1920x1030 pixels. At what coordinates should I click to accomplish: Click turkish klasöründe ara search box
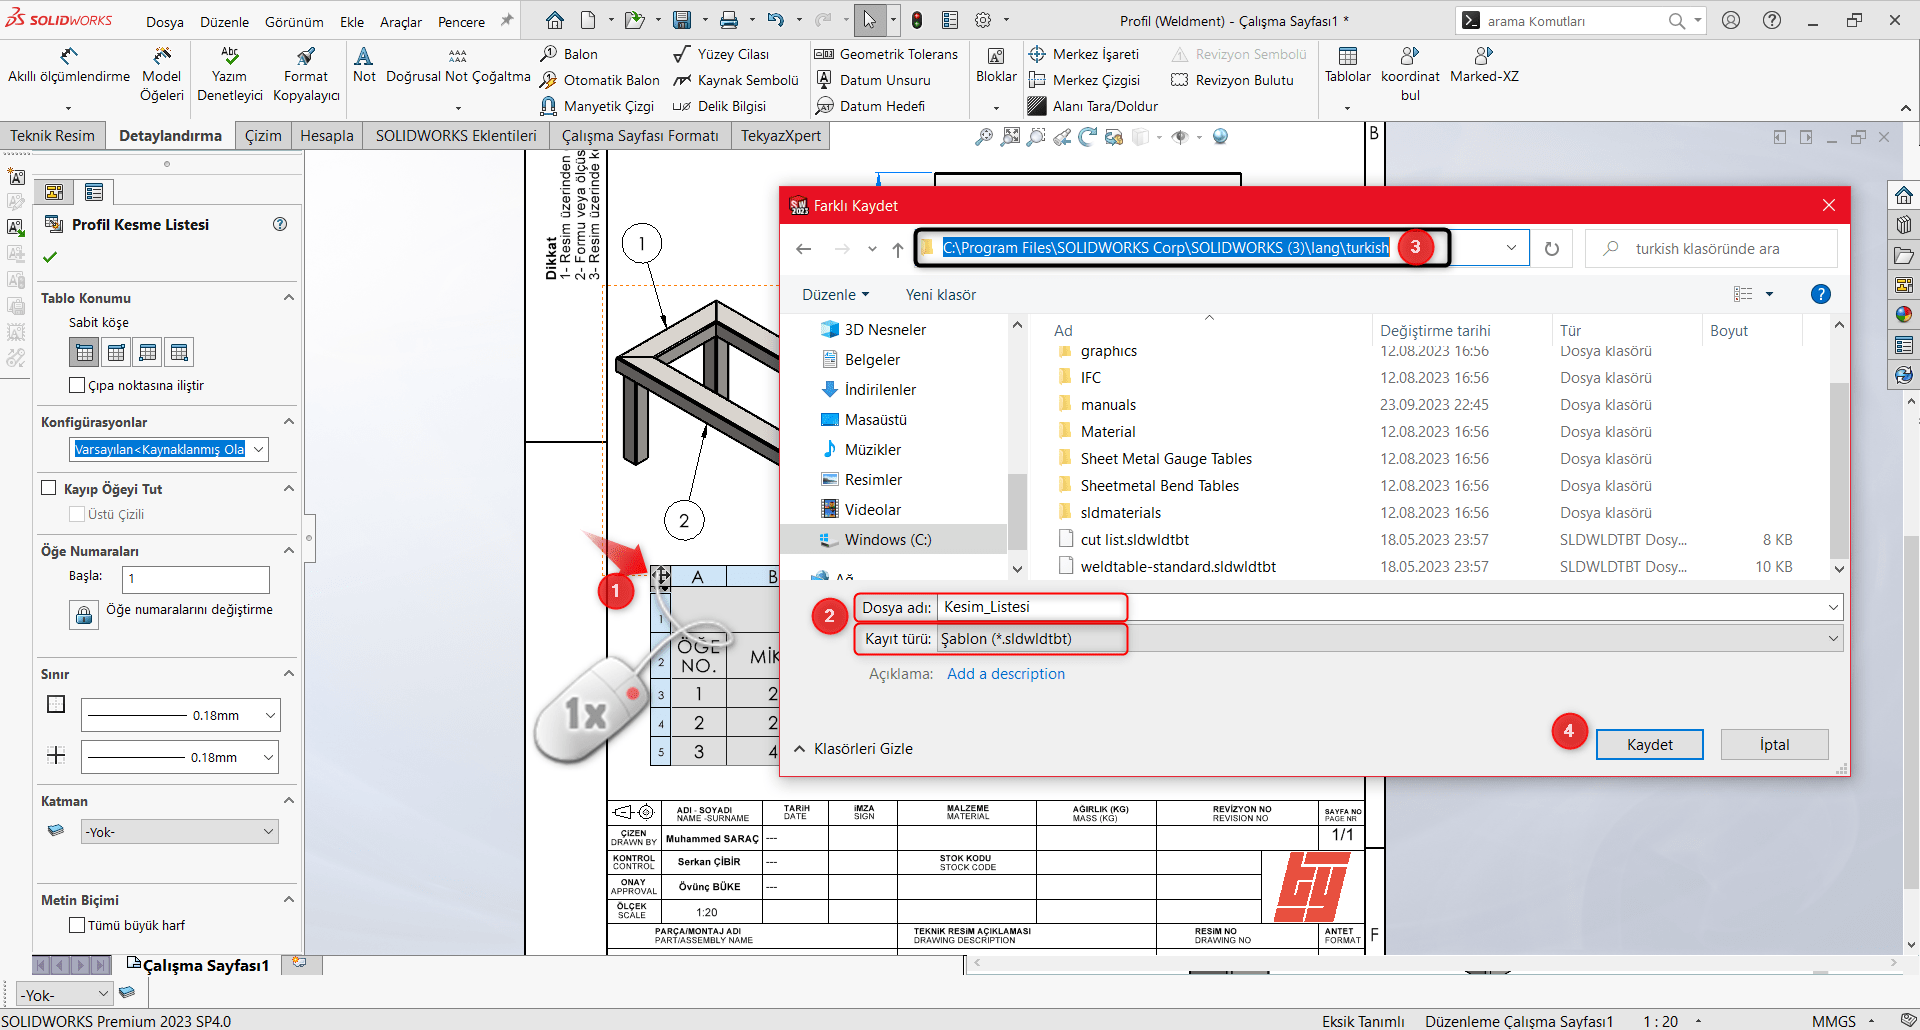[x=1710, y=248]
